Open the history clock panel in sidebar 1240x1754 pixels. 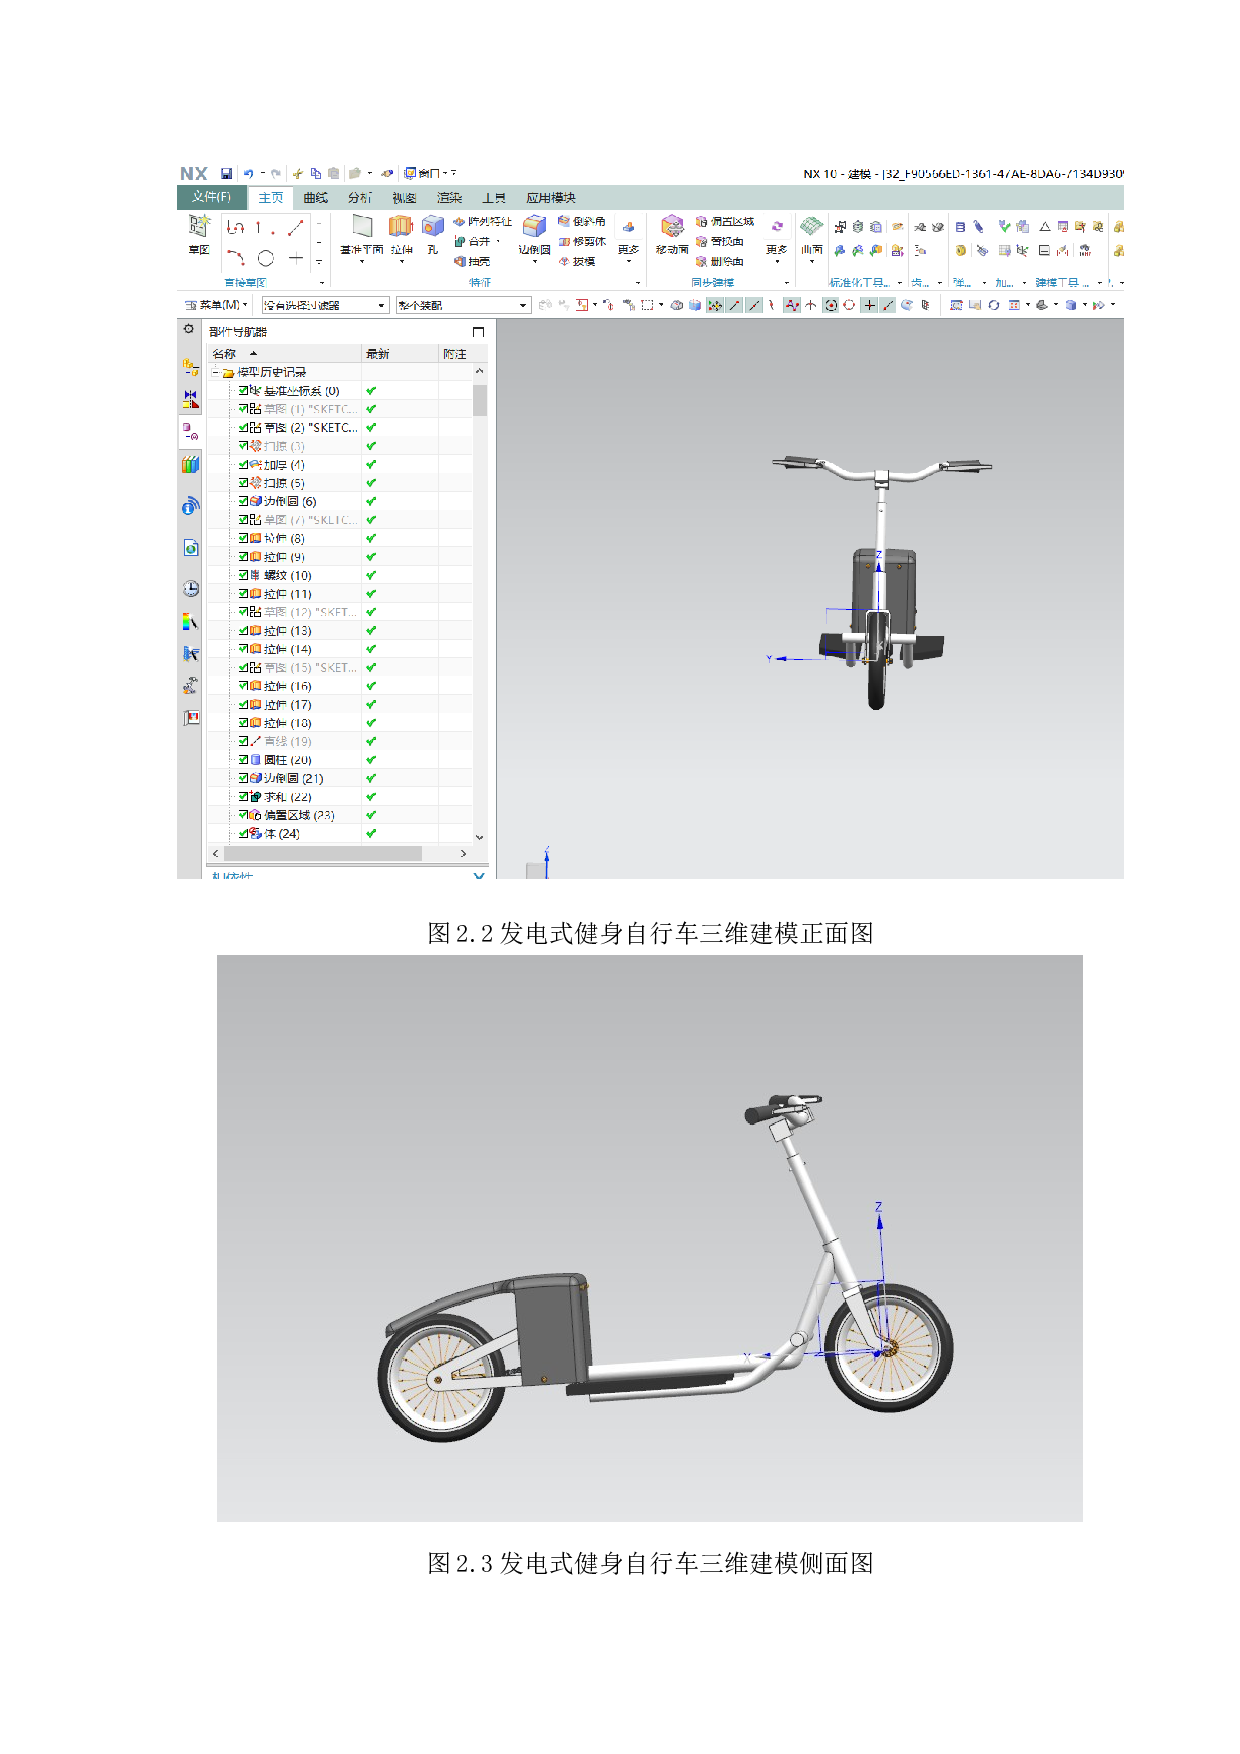tap(191, 589)
